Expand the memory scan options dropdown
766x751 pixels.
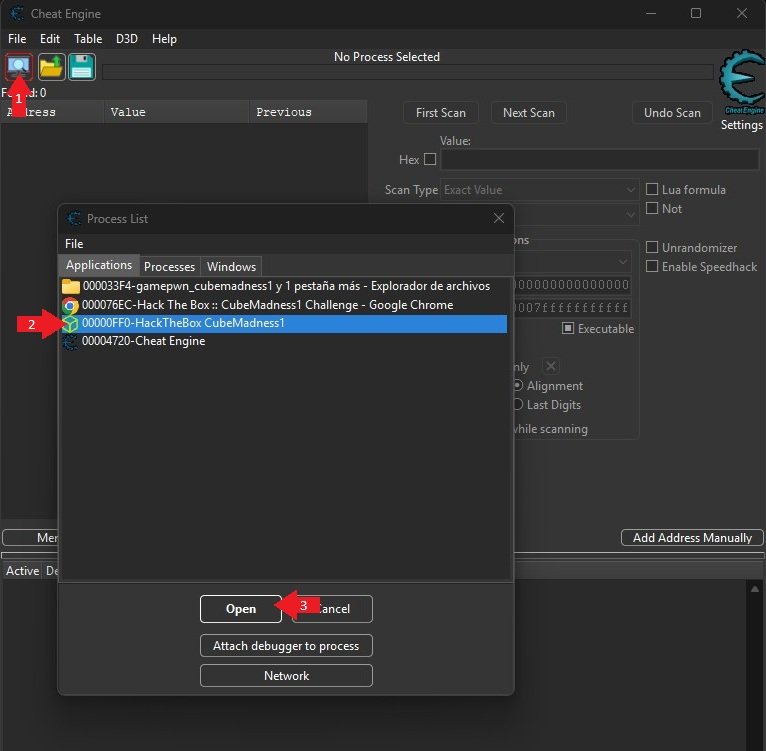tap(573, 261)
